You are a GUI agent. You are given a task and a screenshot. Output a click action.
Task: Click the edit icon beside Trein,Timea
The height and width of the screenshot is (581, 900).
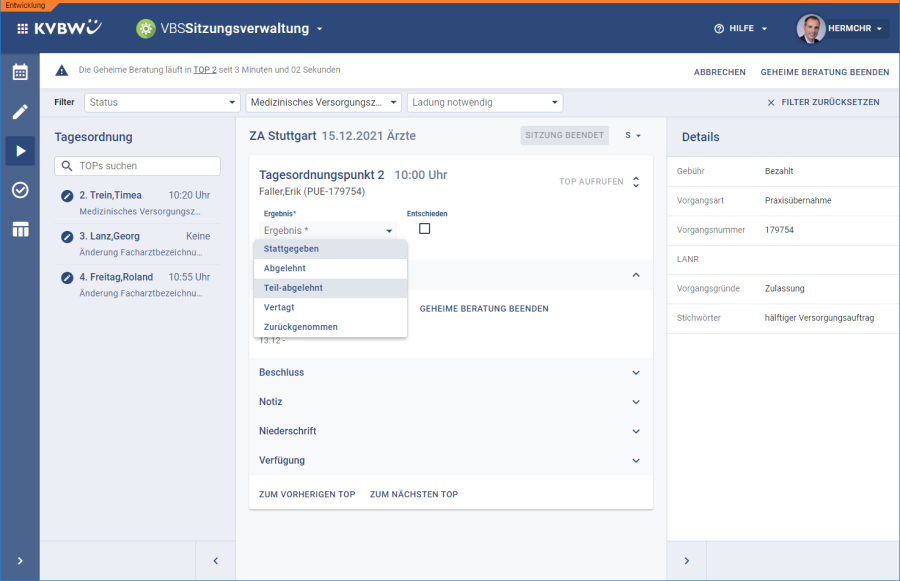[67, 195]
